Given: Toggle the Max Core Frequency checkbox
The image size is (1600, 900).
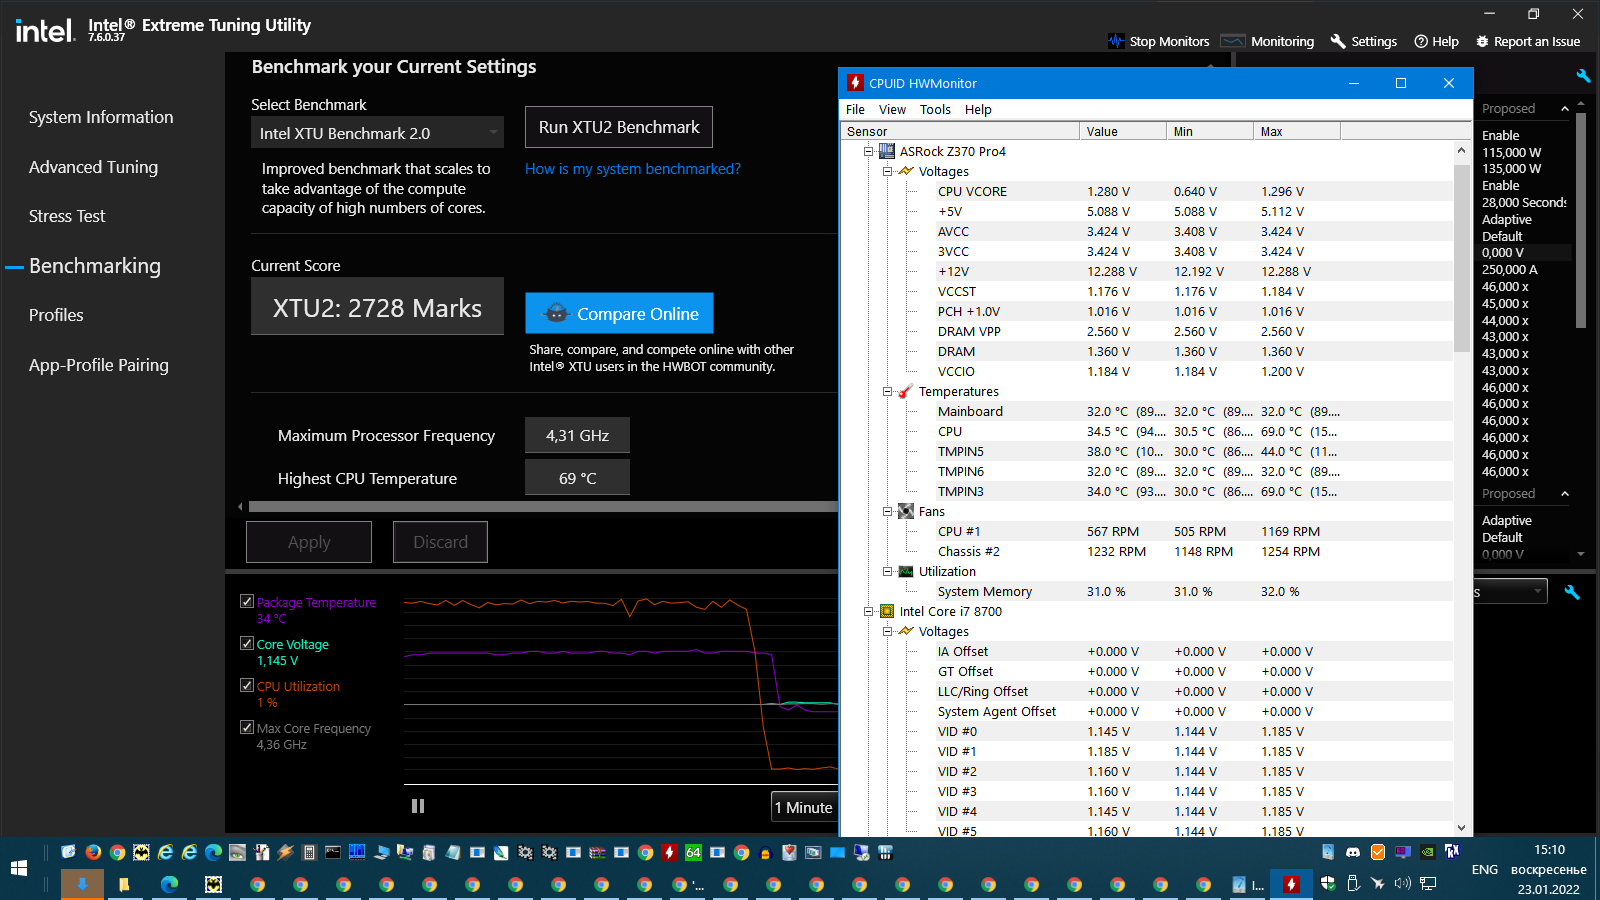Looking at the screenshot, I should tap(247, 728).
